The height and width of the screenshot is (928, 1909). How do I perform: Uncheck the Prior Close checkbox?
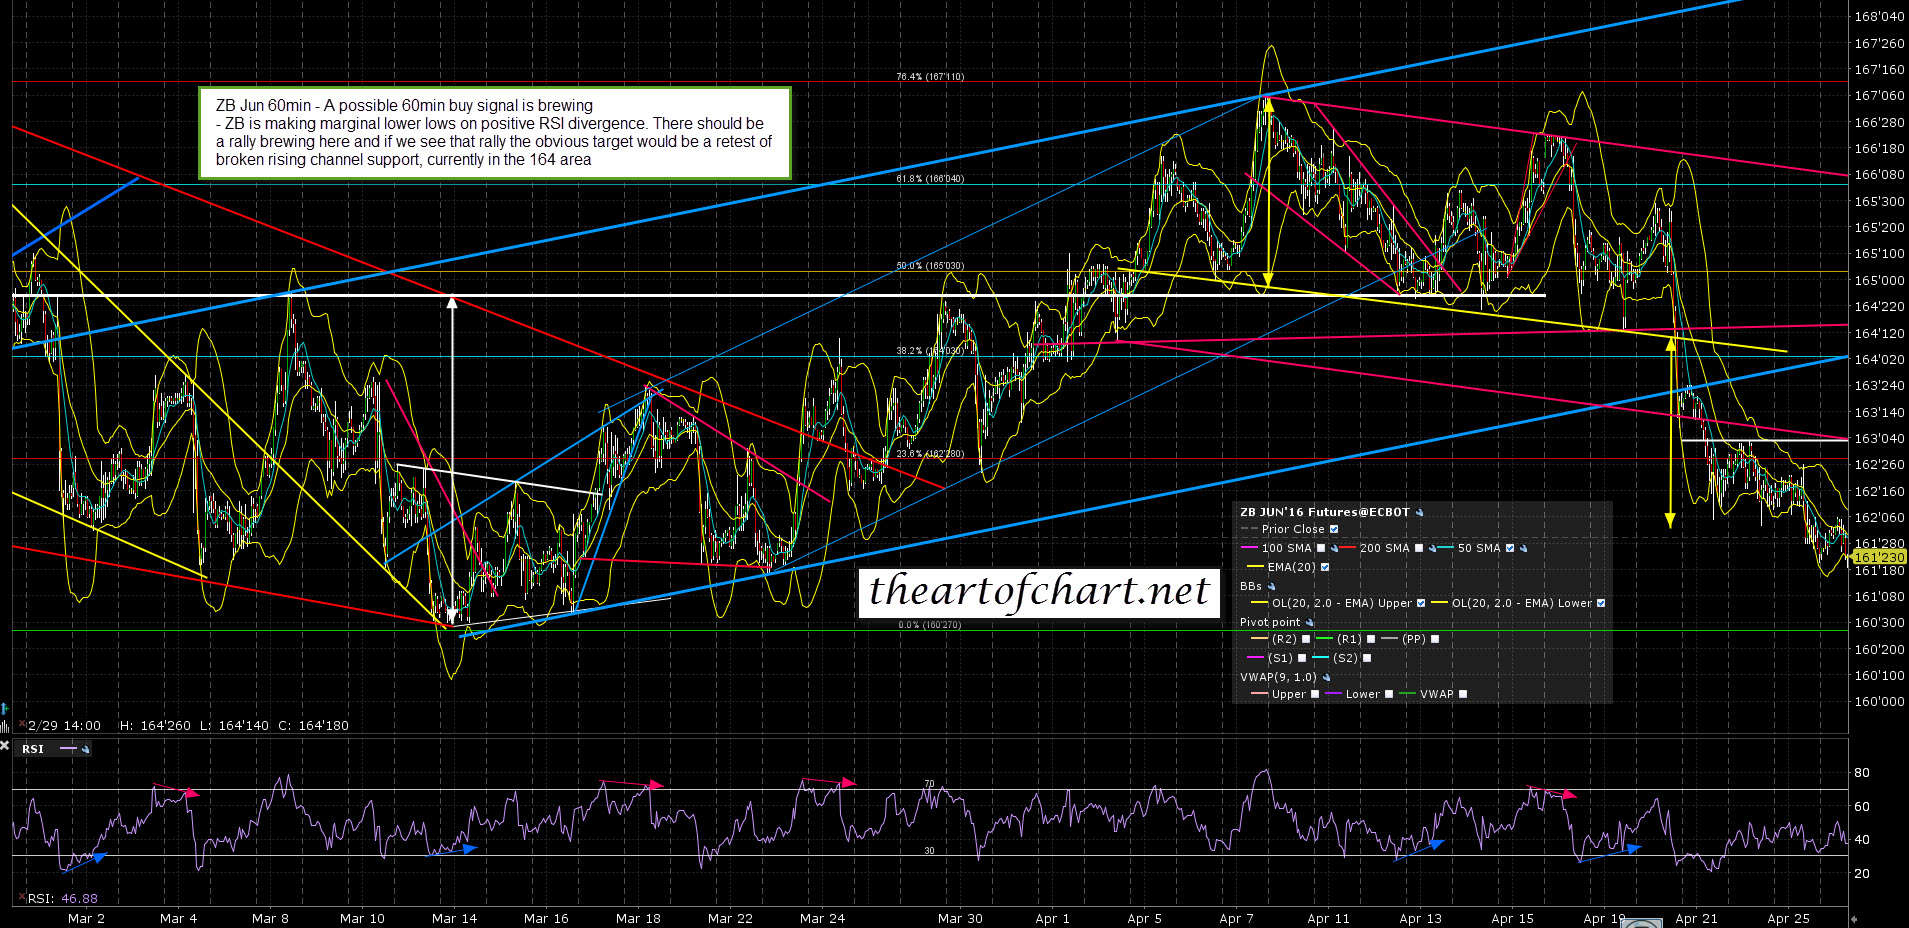(x=1334, y=529)
